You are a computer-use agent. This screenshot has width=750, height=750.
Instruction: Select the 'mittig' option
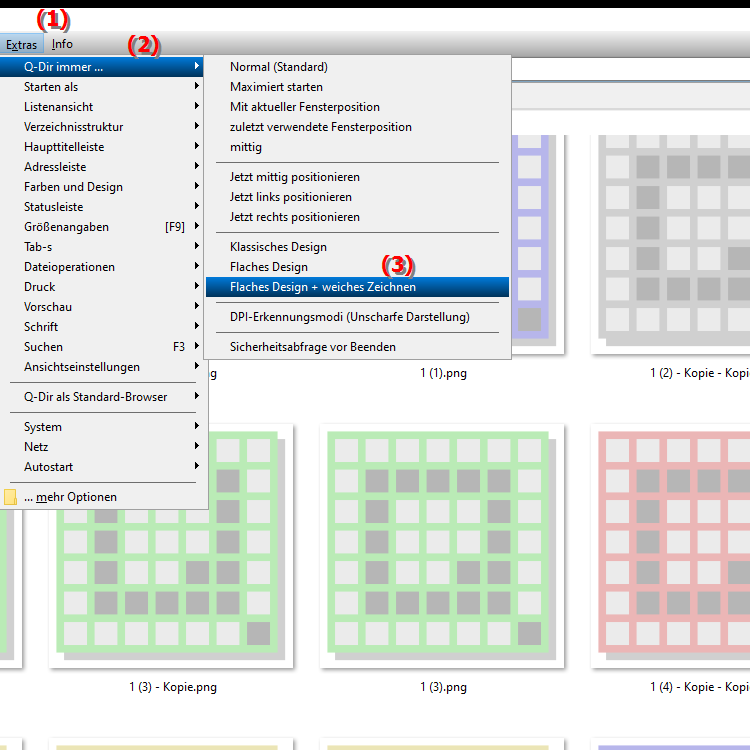click(357, 147)
